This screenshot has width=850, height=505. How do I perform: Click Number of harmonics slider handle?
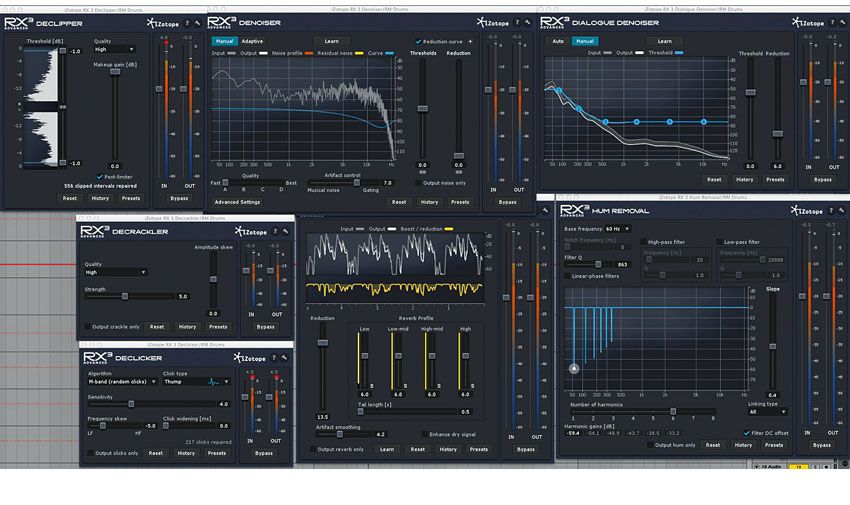673,411
